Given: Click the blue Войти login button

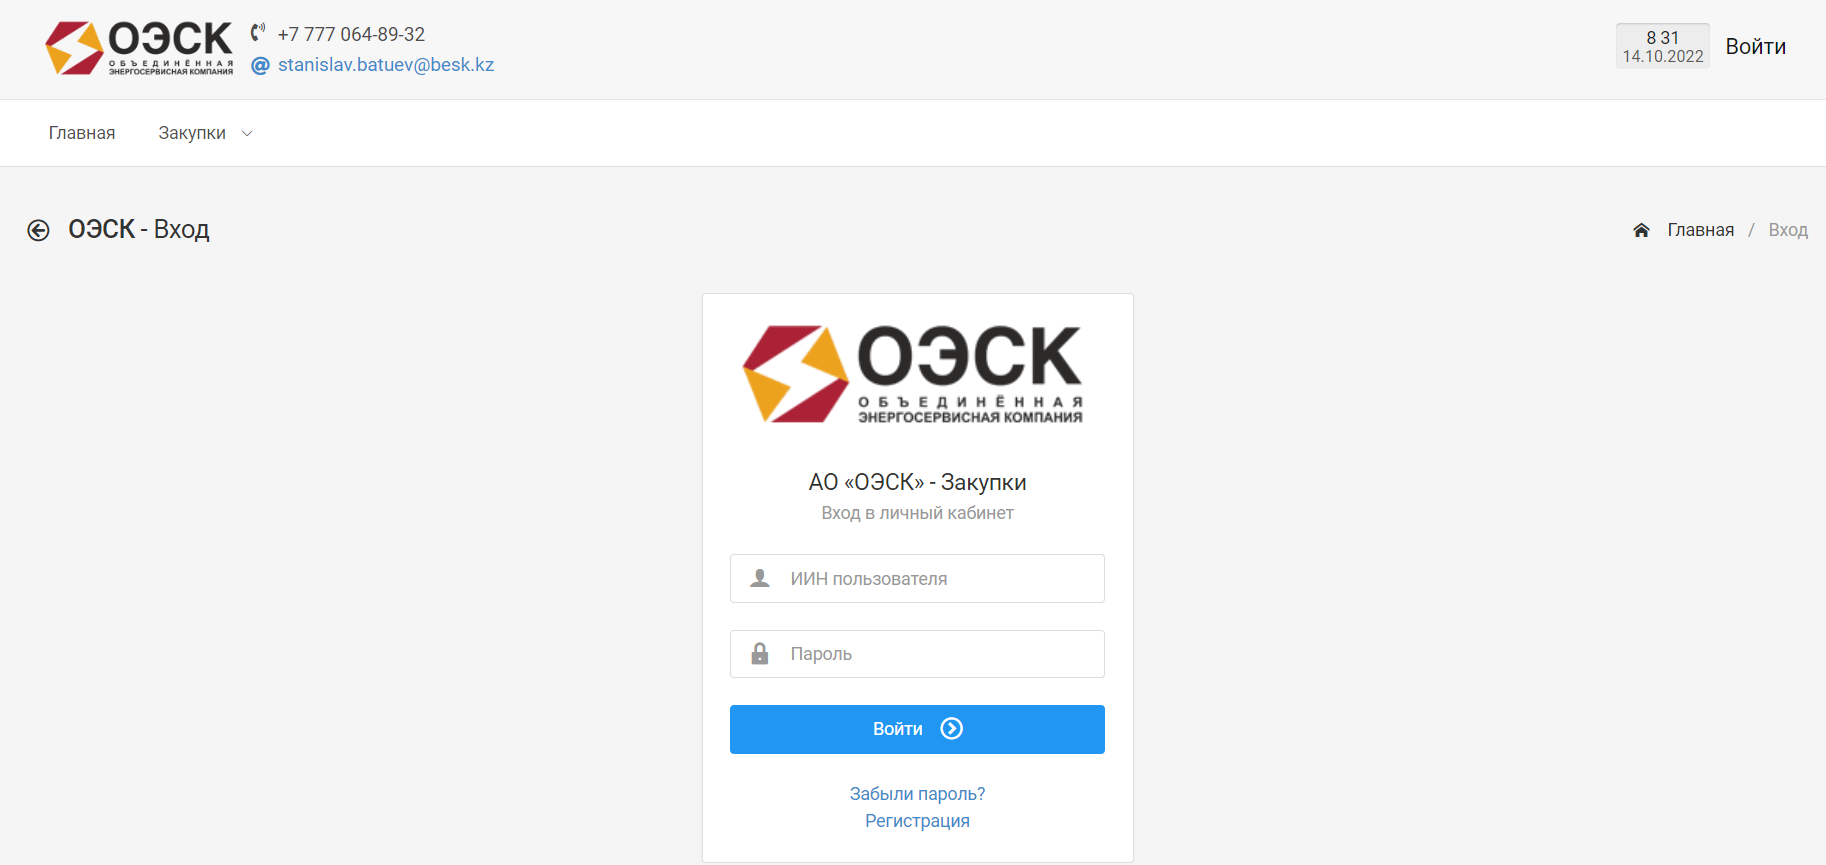Looking at the screenshot, I should [917, 729].
